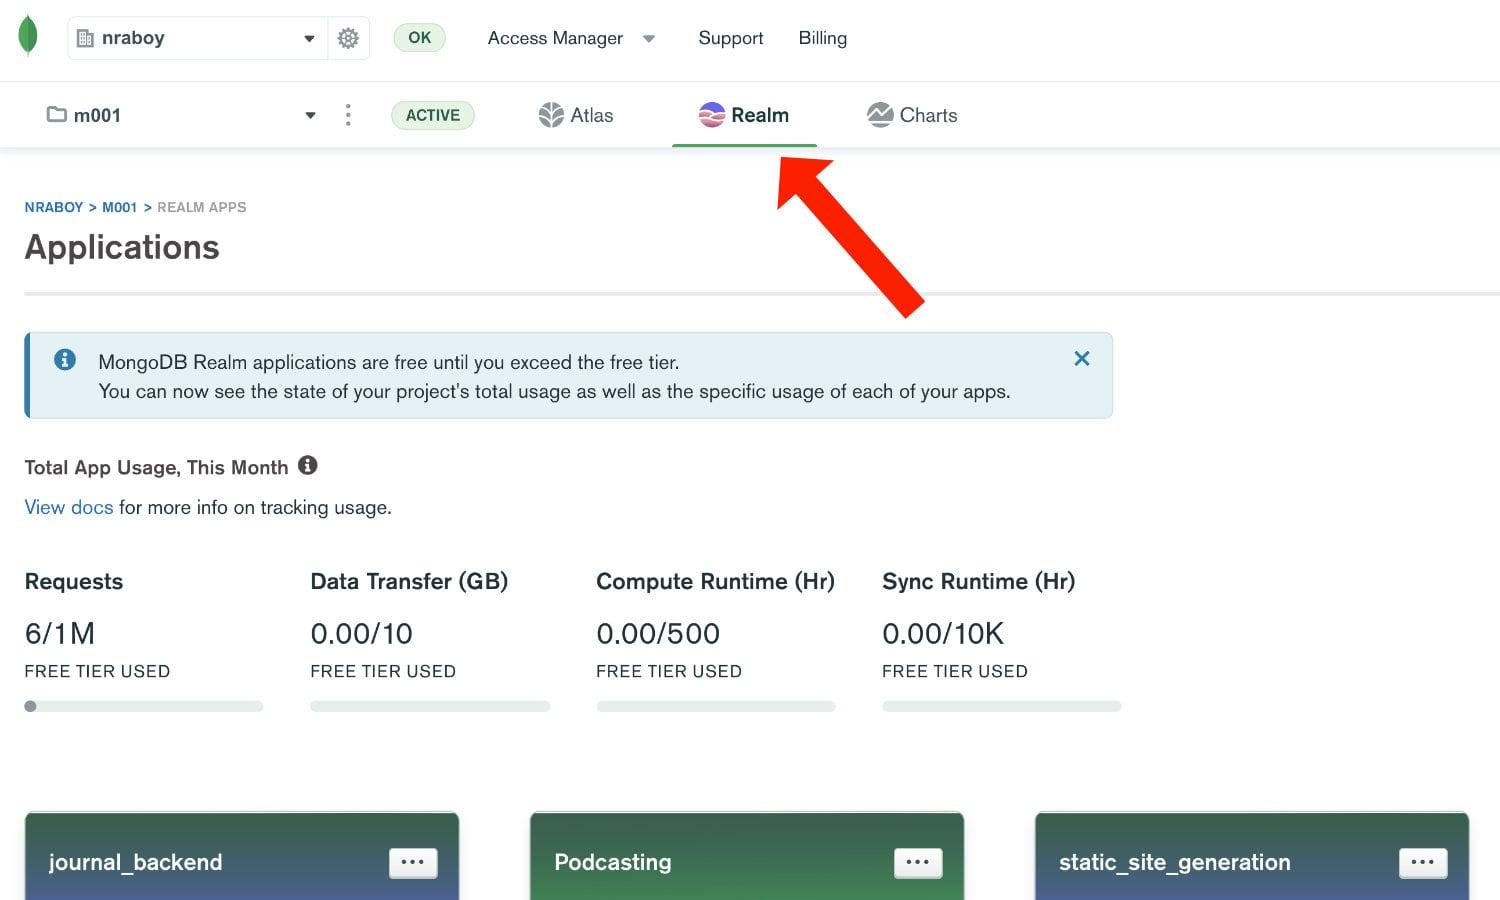The image size is (1500, 900).
Task: Click the Realm sphere icon
Action: 711,115
